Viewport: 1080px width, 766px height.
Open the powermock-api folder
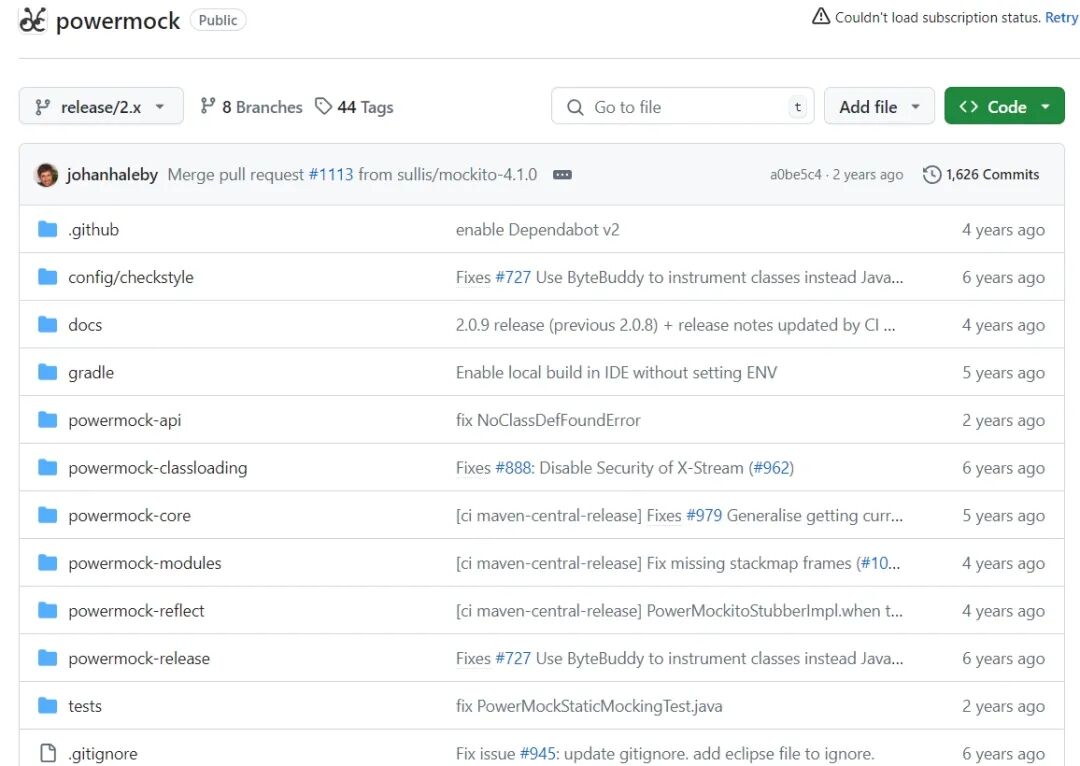tap(125, 420)
